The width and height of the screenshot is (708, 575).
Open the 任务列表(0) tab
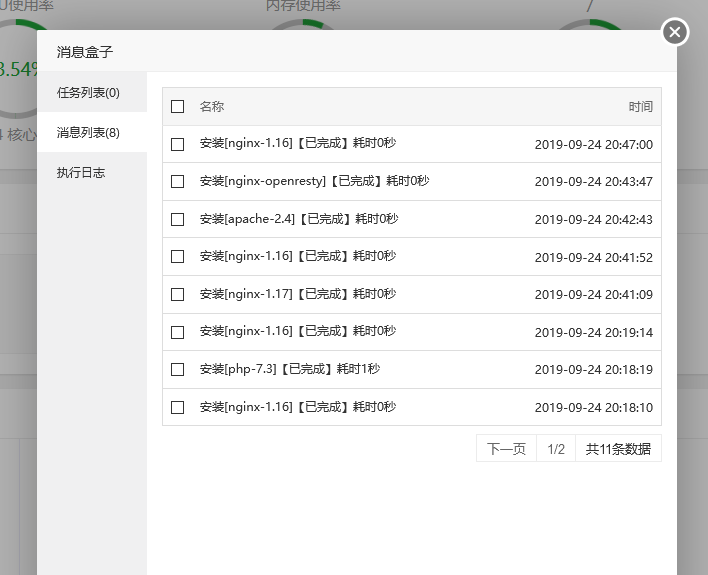click(92, 92)
